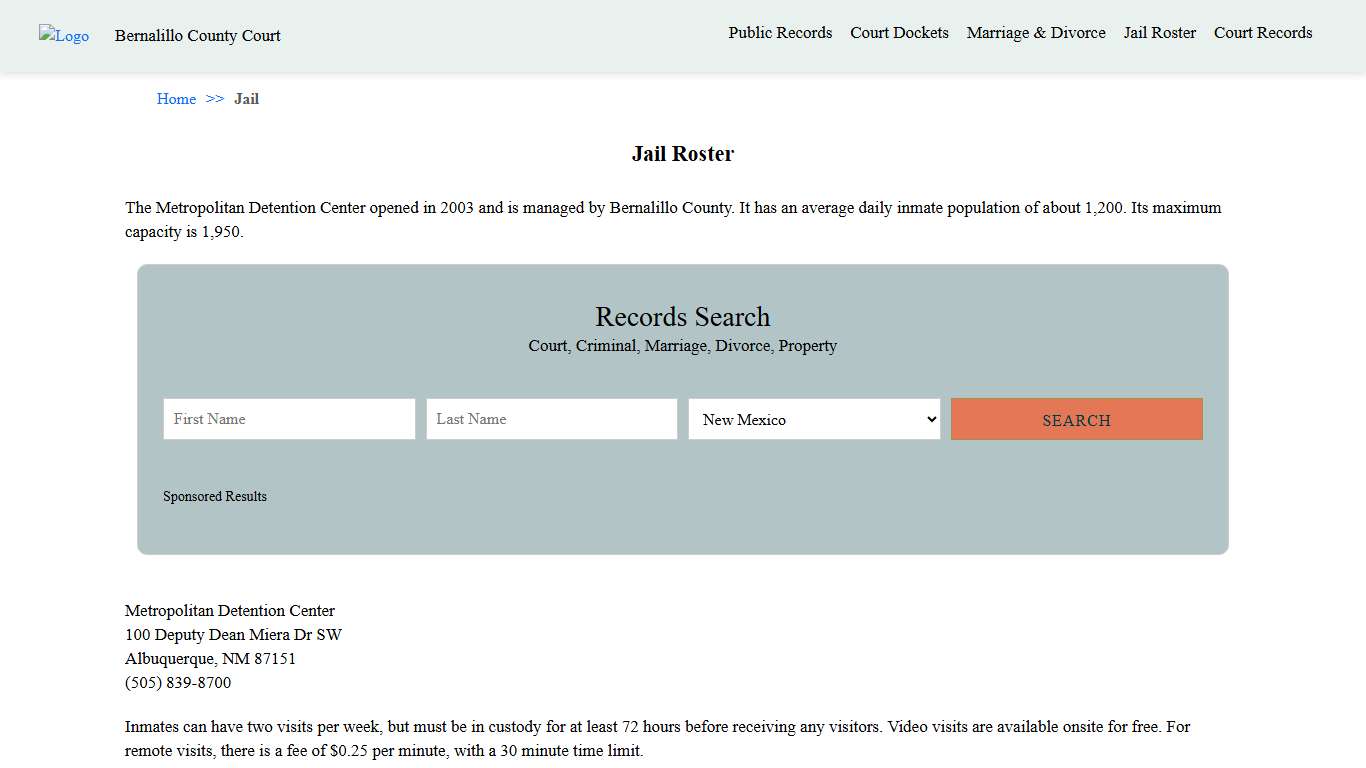Click the Jail Roster page heading
Image resolution: width=1366 pixels, height=768 pixels.
[682, 153]
